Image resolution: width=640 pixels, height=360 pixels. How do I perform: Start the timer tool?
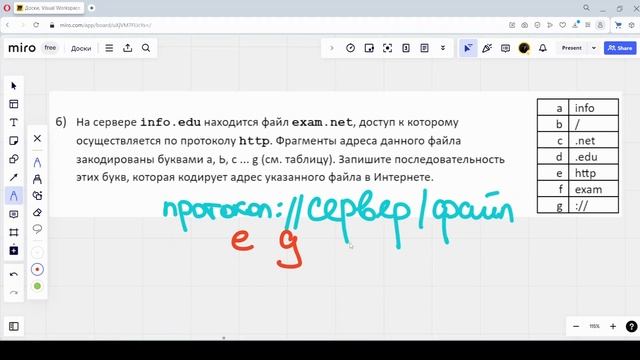(350, 48)
